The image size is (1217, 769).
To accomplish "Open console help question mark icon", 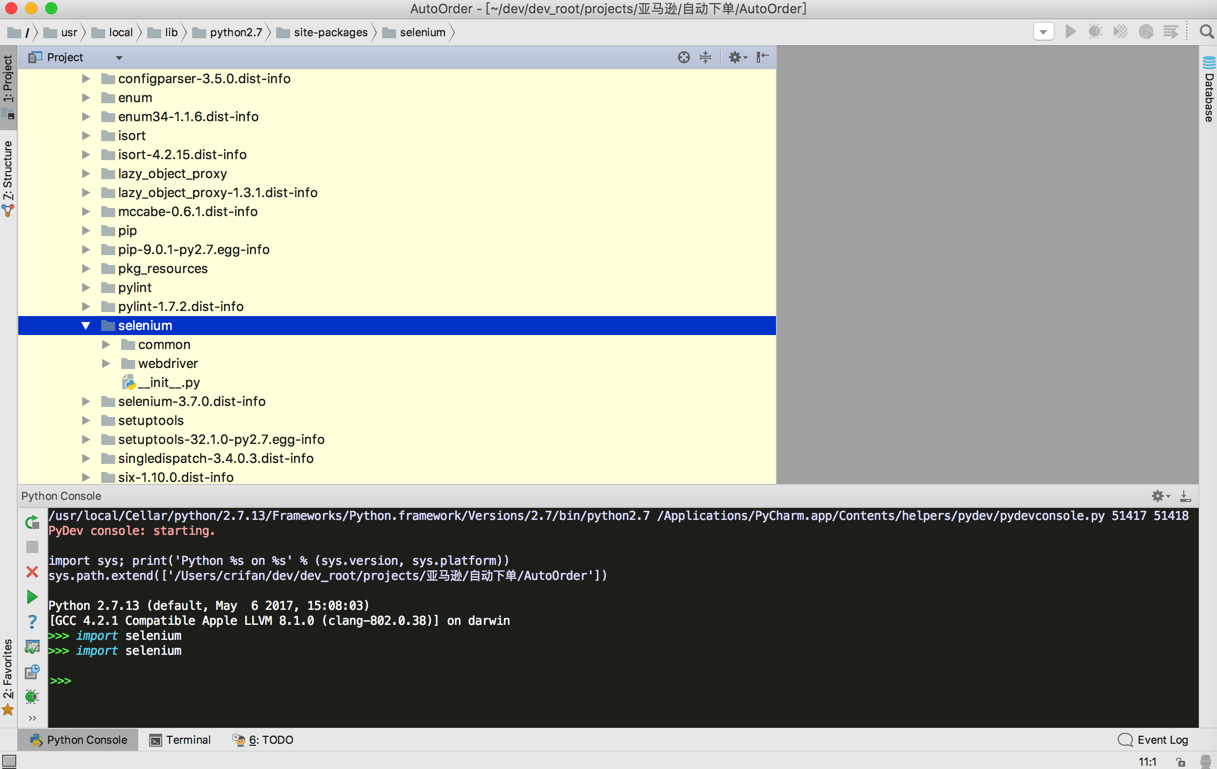I will 32,622.
